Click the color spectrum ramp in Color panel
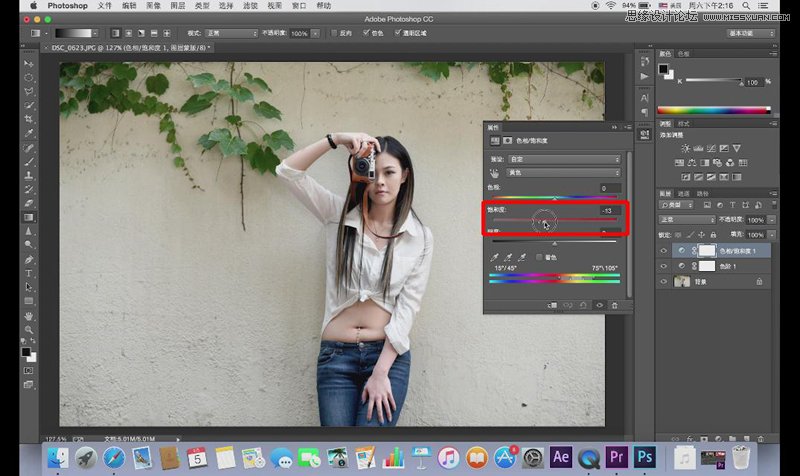Screen dimensions: 800x476 (x=714, y=110)
